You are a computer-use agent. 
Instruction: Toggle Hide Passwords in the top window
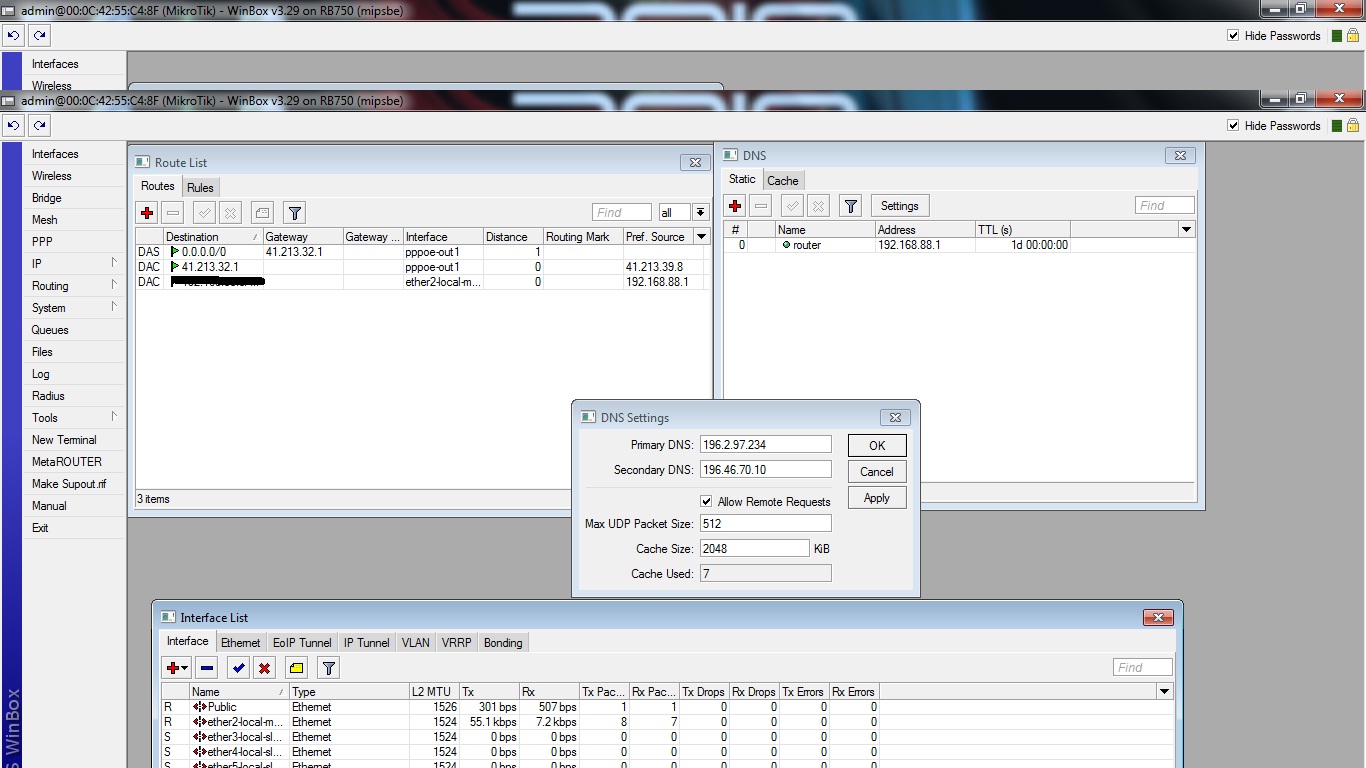click(1233, 35)
